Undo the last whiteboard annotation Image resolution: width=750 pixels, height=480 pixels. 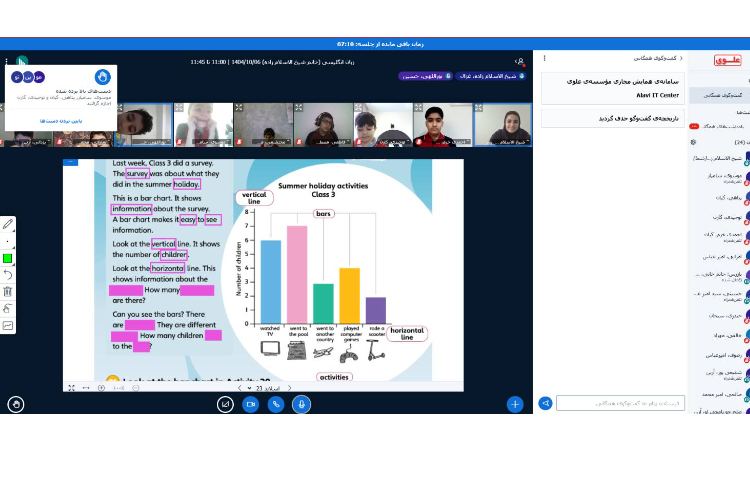8,275
